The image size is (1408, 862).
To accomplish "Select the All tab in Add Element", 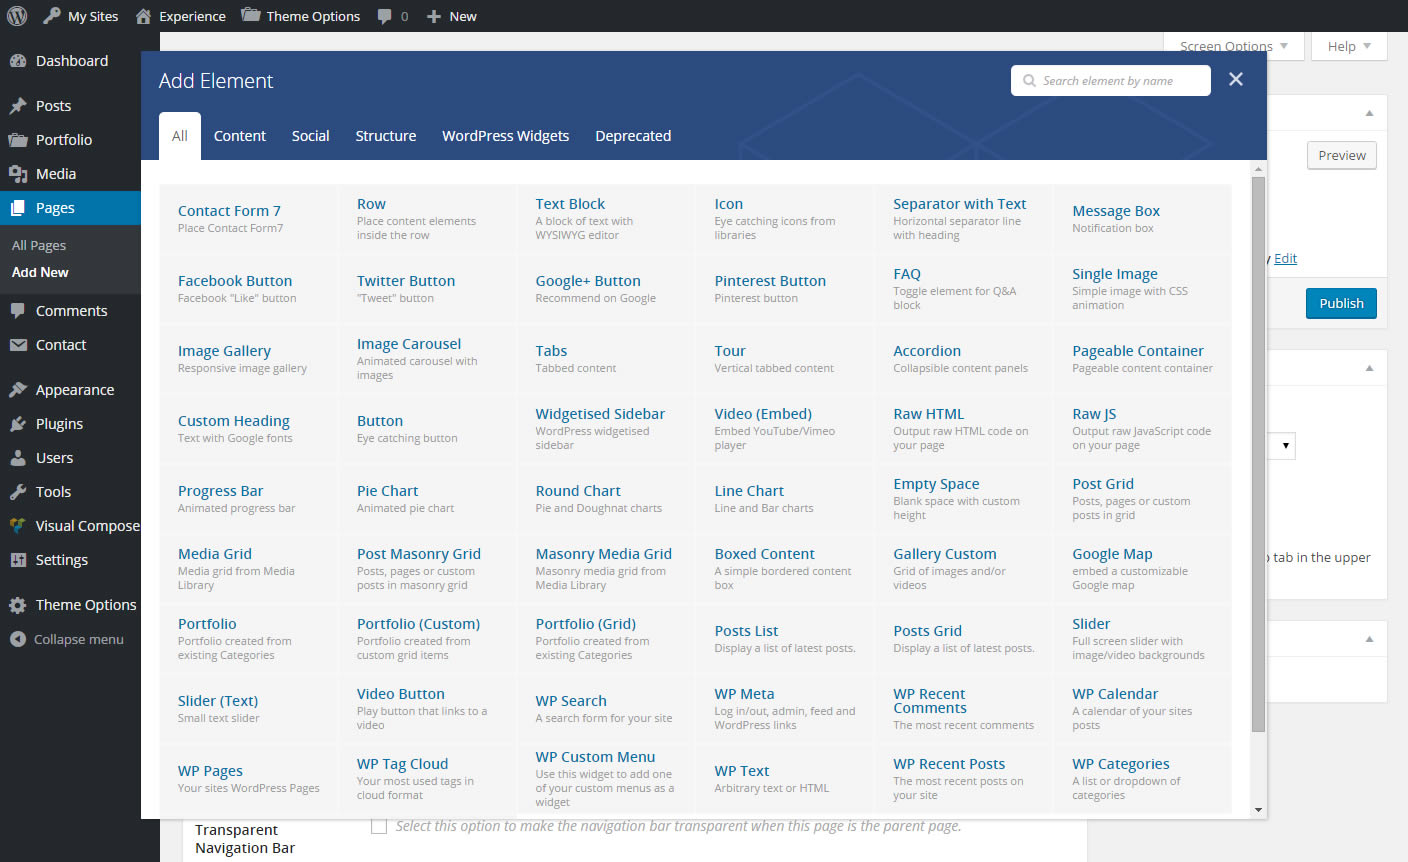I will click(x=180, y=136).
